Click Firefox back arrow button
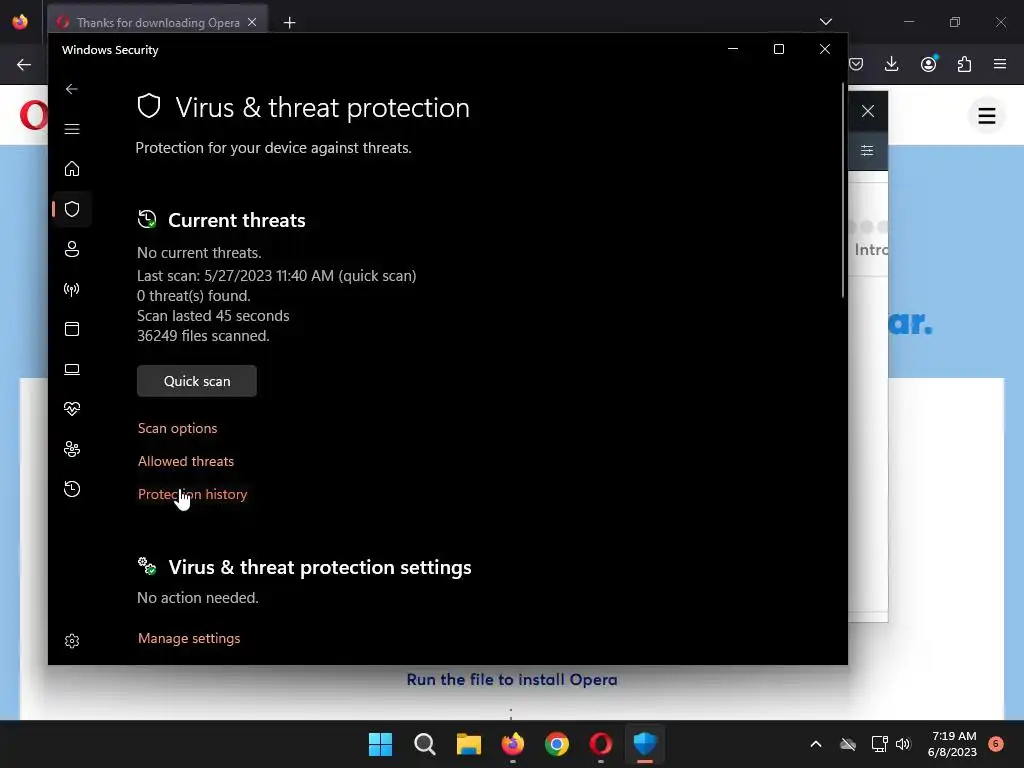The height and width of the screenshot is (768, 1024). (24, 65)
